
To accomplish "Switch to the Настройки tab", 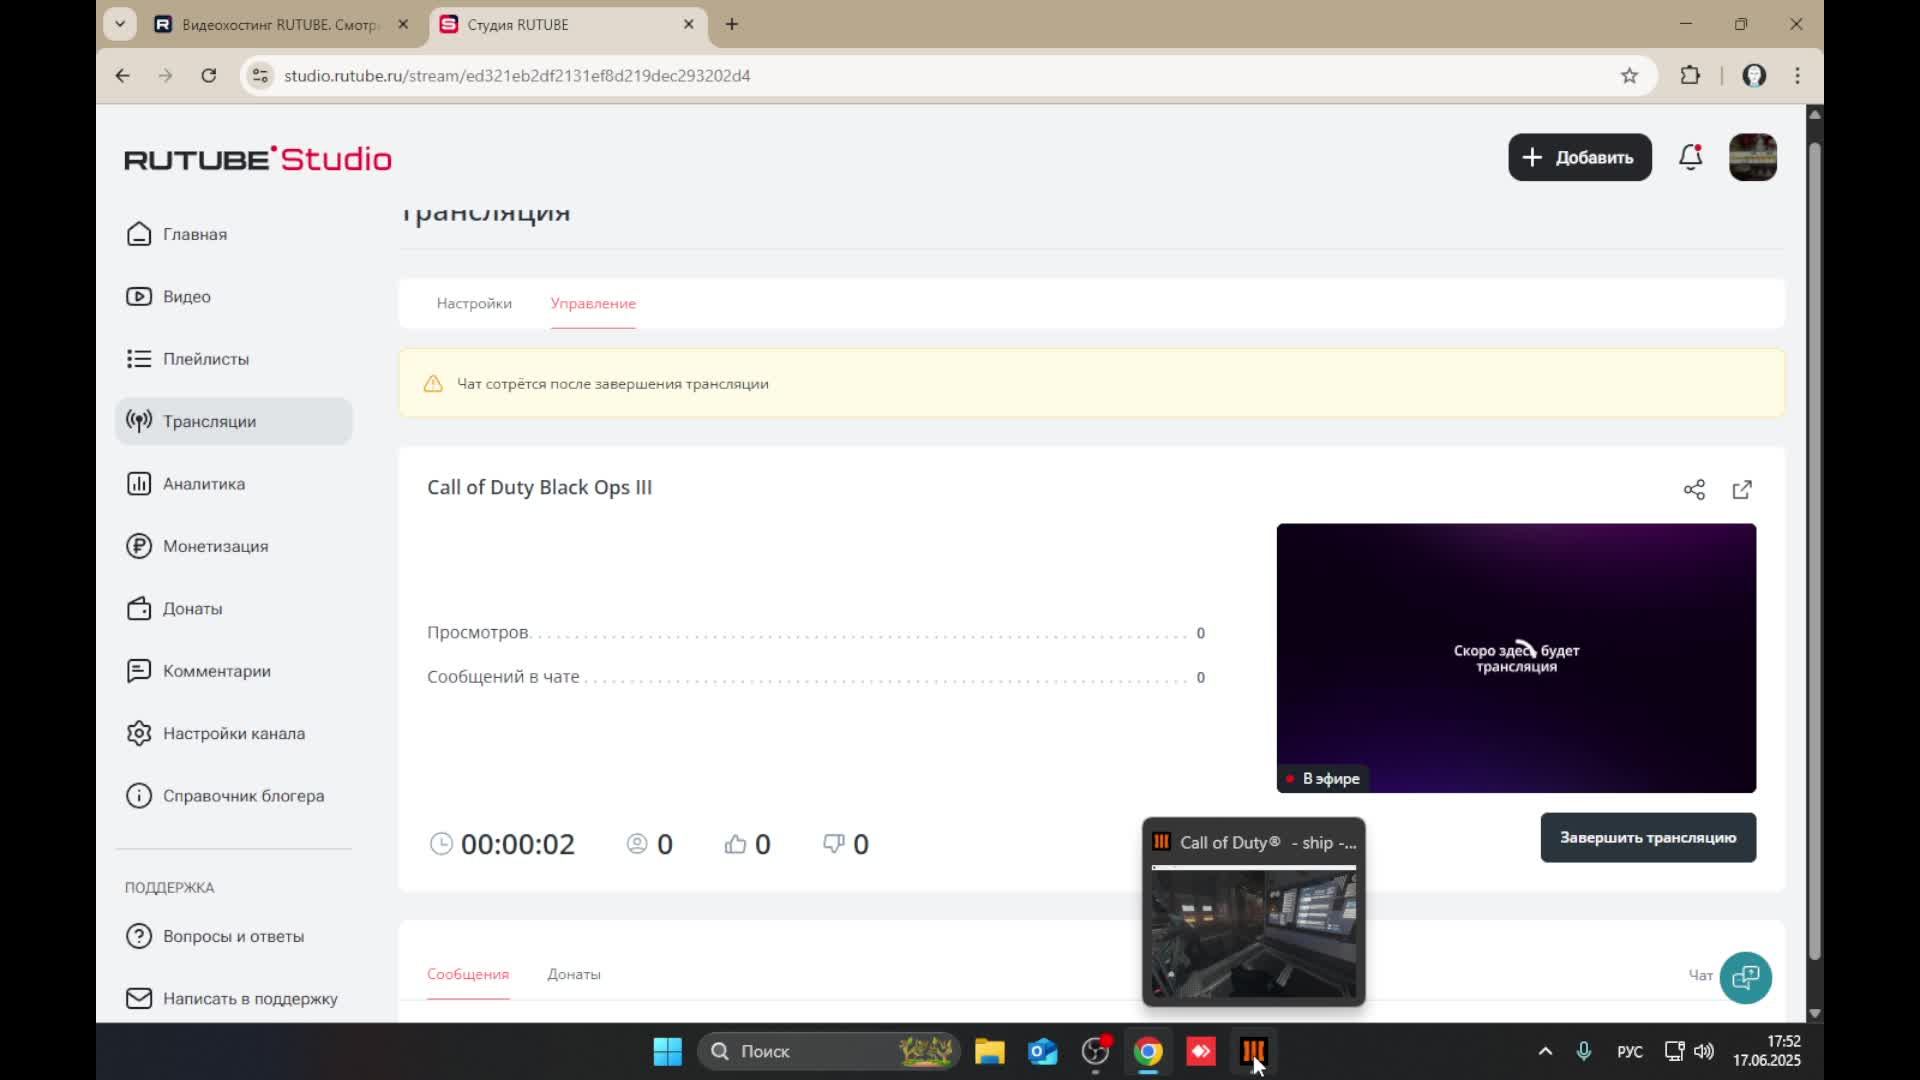I will click(474, 303).
